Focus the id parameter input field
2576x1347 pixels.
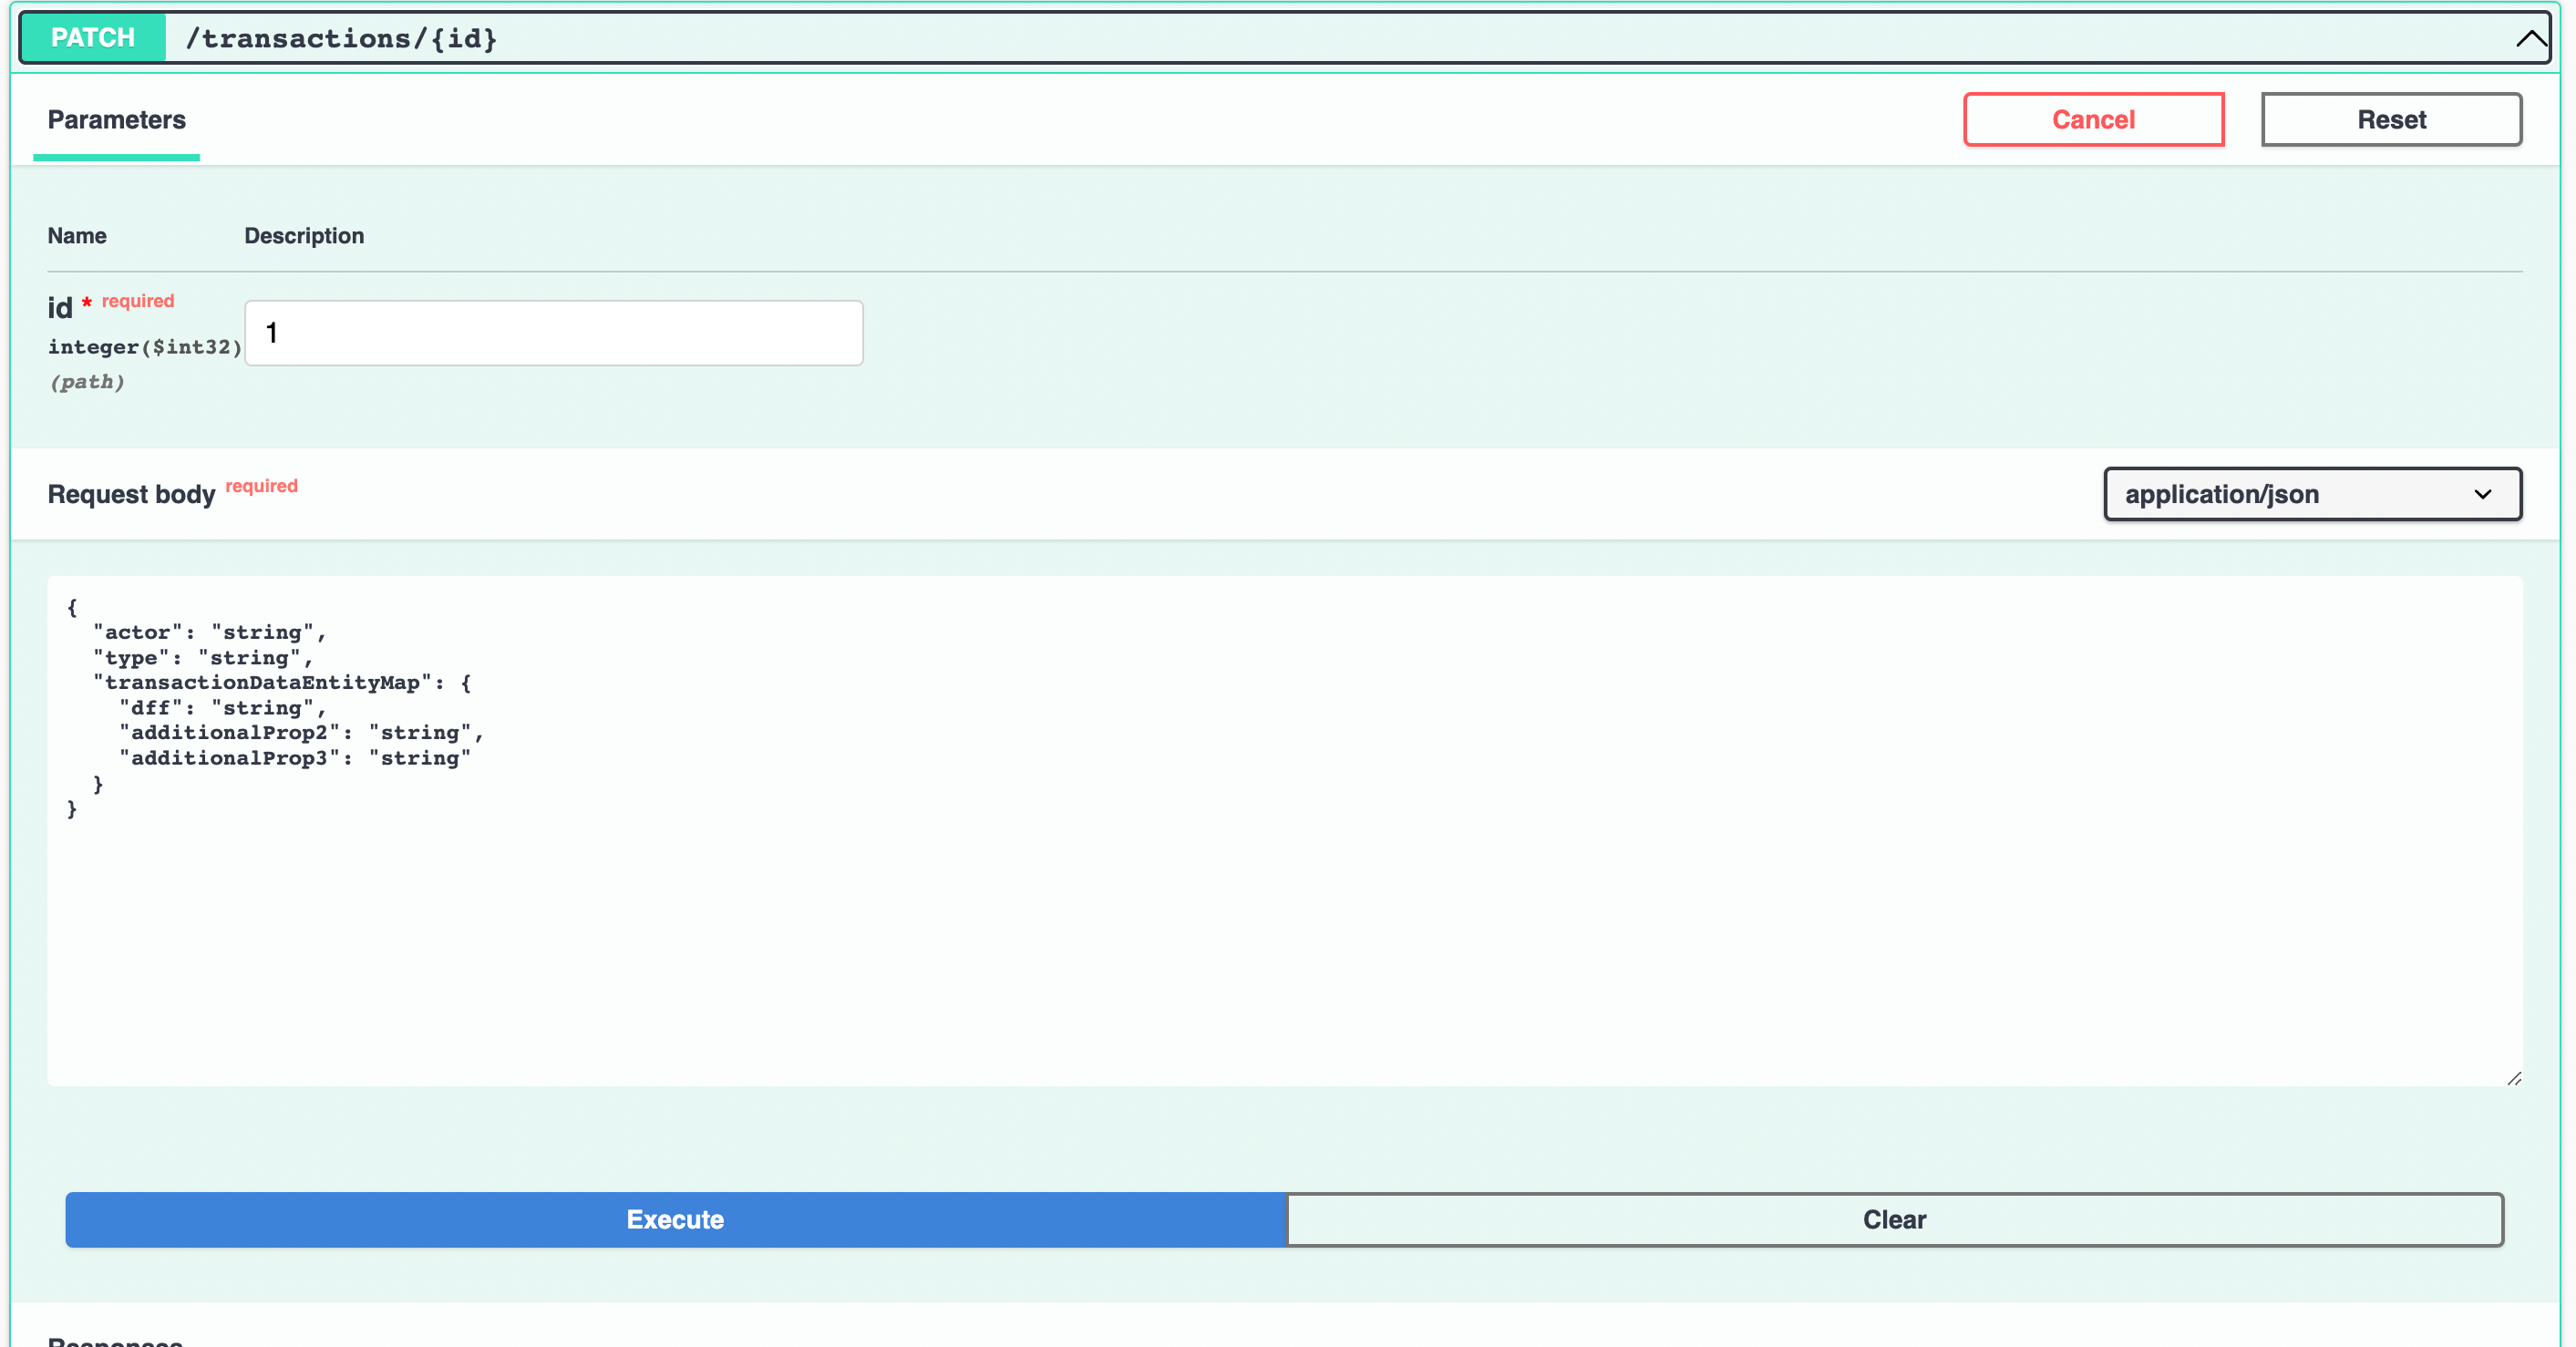click(x=553, y=333)
